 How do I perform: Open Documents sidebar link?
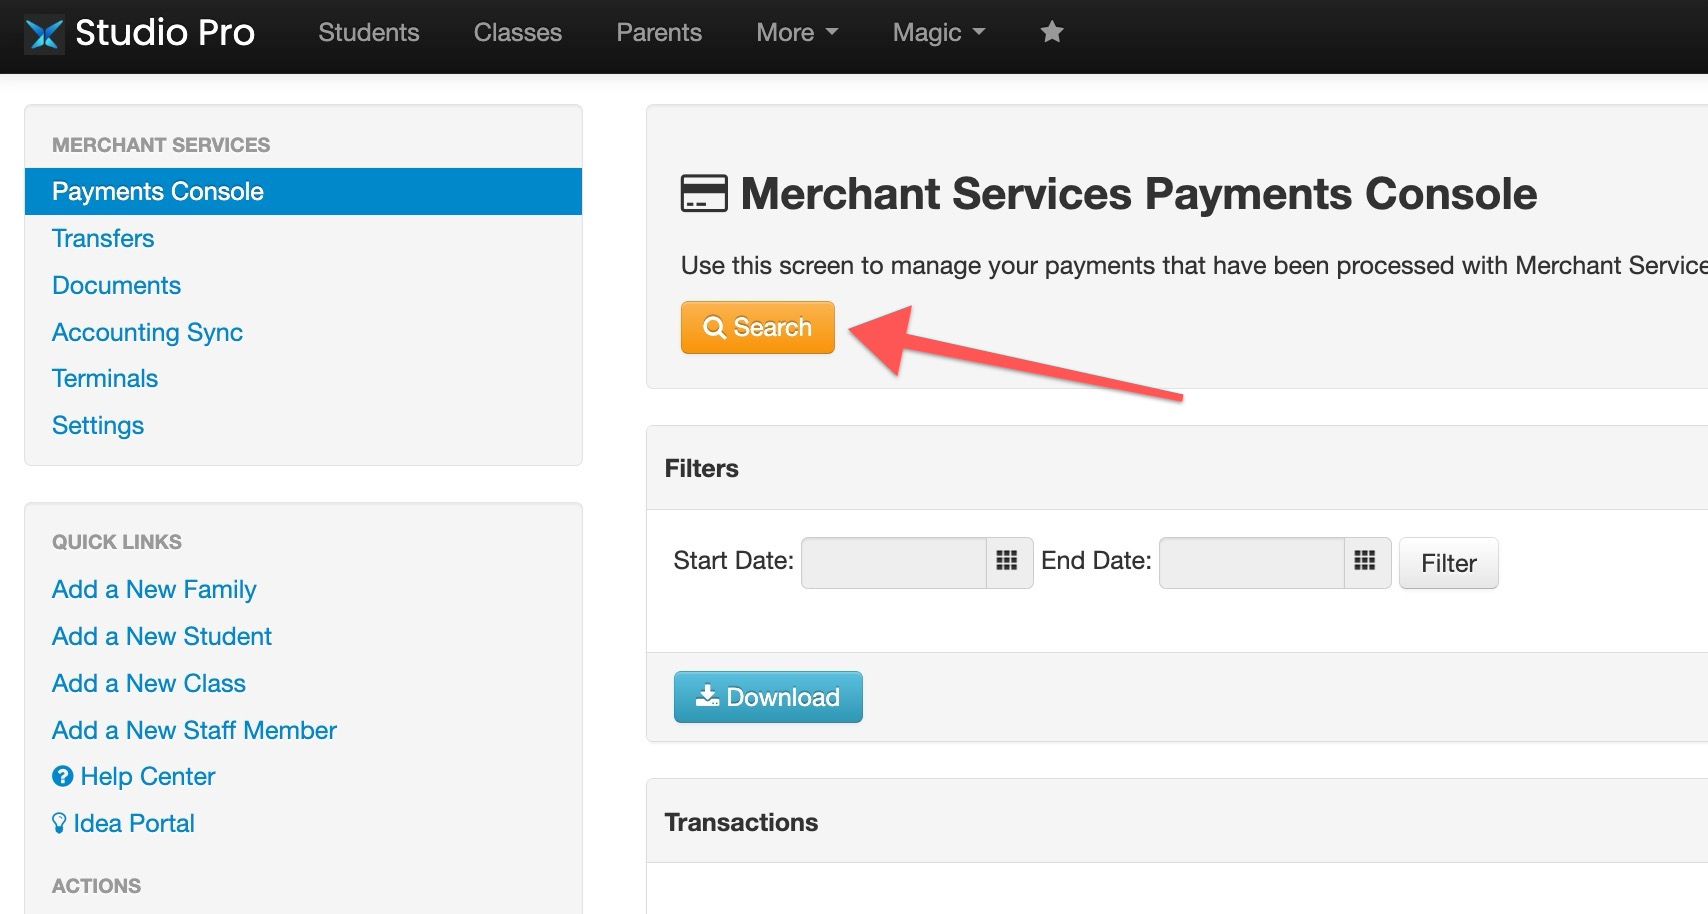116,285
